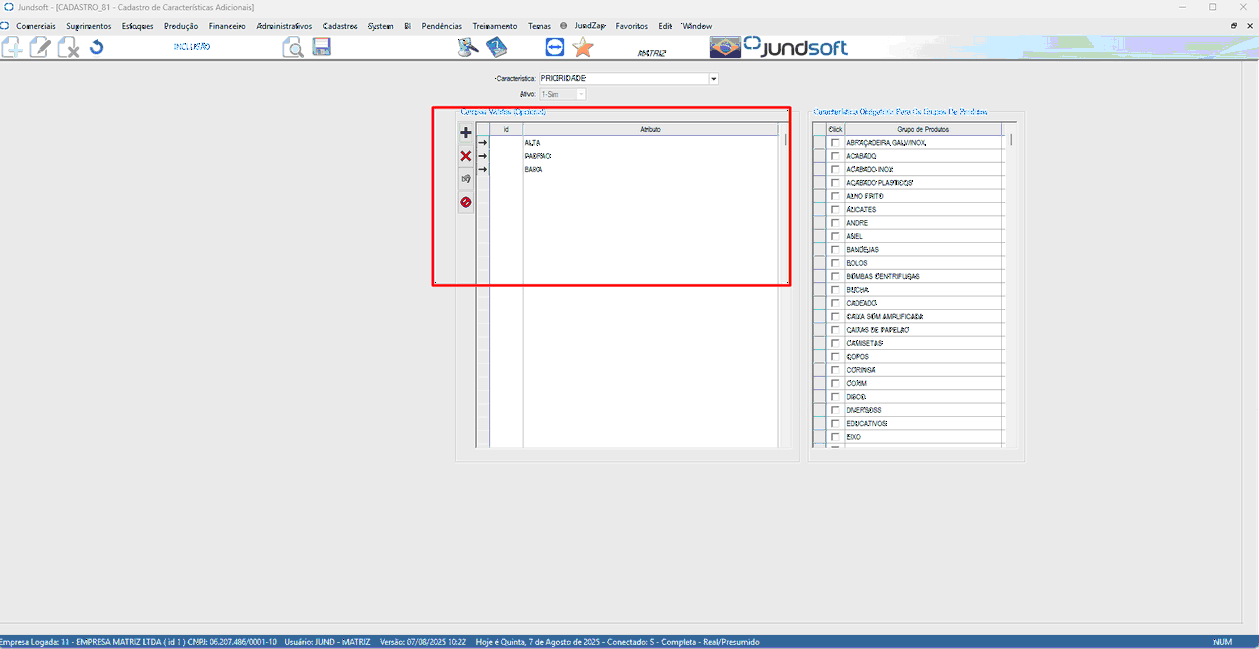Click the Grupo de Produtos column header
Image resolution: width=1259 pixels, height=649 pixels.
point(923,129)
